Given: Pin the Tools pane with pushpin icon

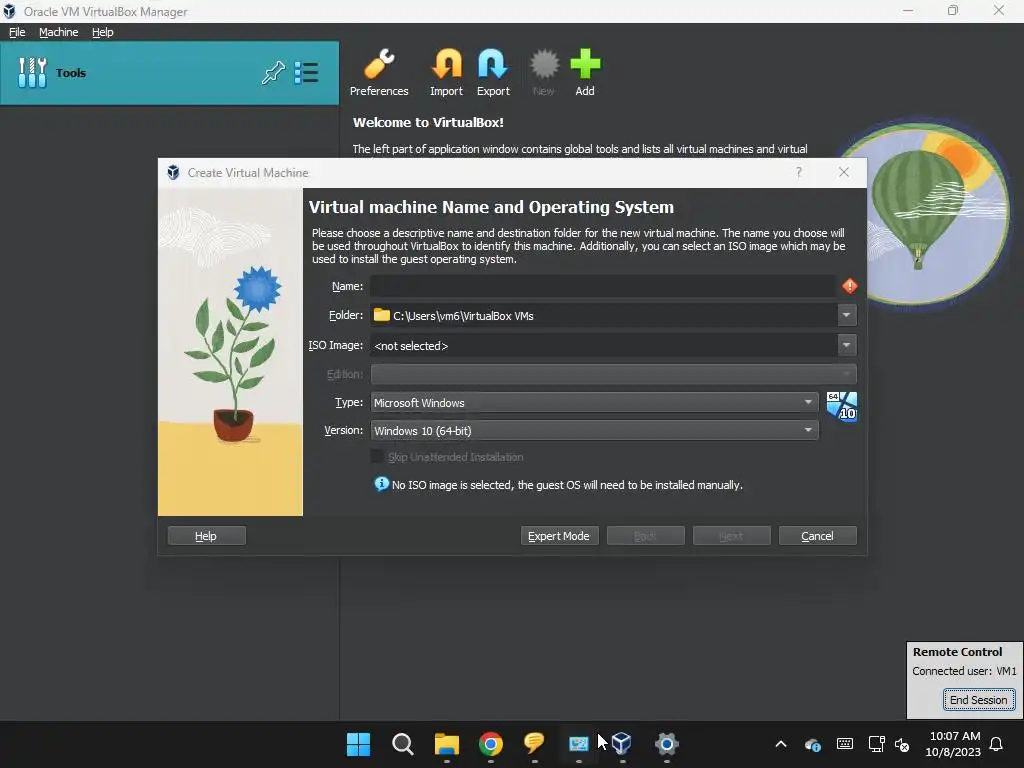Looking at the screenshot, I should tap(273, 72).
